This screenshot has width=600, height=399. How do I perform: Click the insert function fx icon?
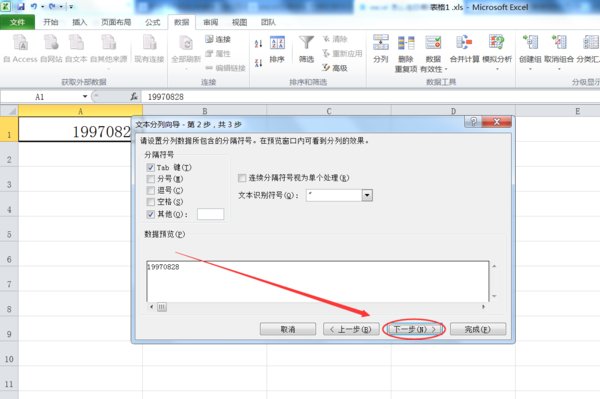coord(134,97)
